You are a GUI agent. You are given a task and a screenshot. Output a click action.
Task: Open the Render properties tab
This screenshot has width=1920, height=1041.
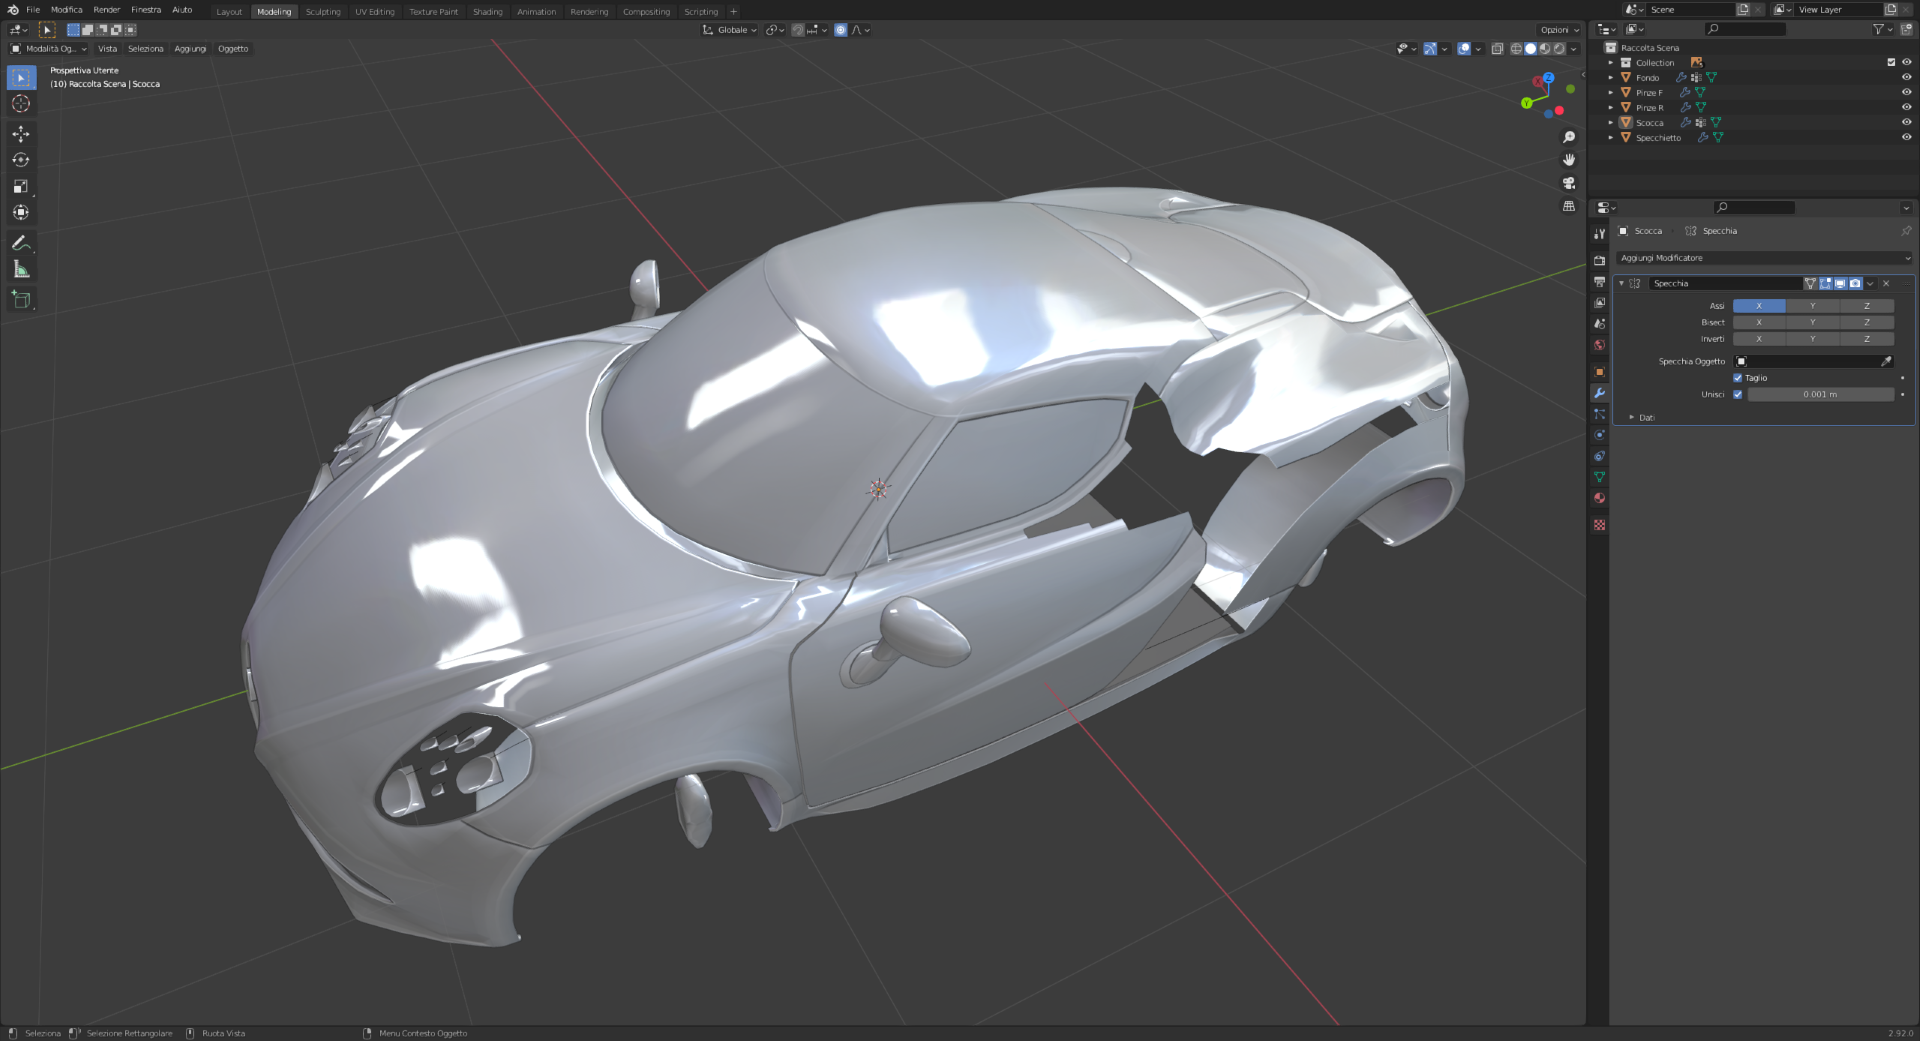tap(1600, 260)
